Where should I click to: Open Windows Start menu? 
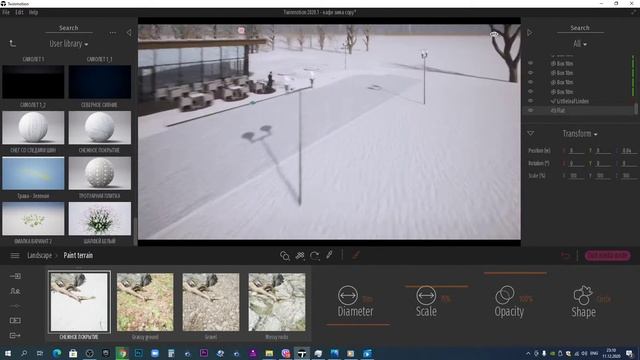click(x=7, y=353)
